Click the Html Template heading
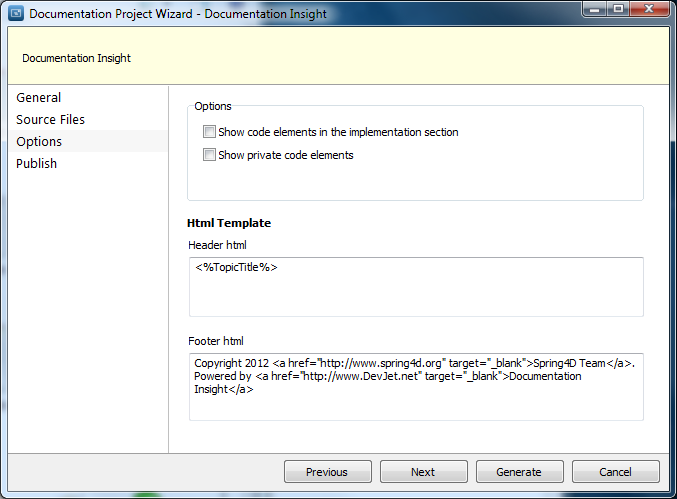Screen dimensions: 677x499 pos(229,223)
